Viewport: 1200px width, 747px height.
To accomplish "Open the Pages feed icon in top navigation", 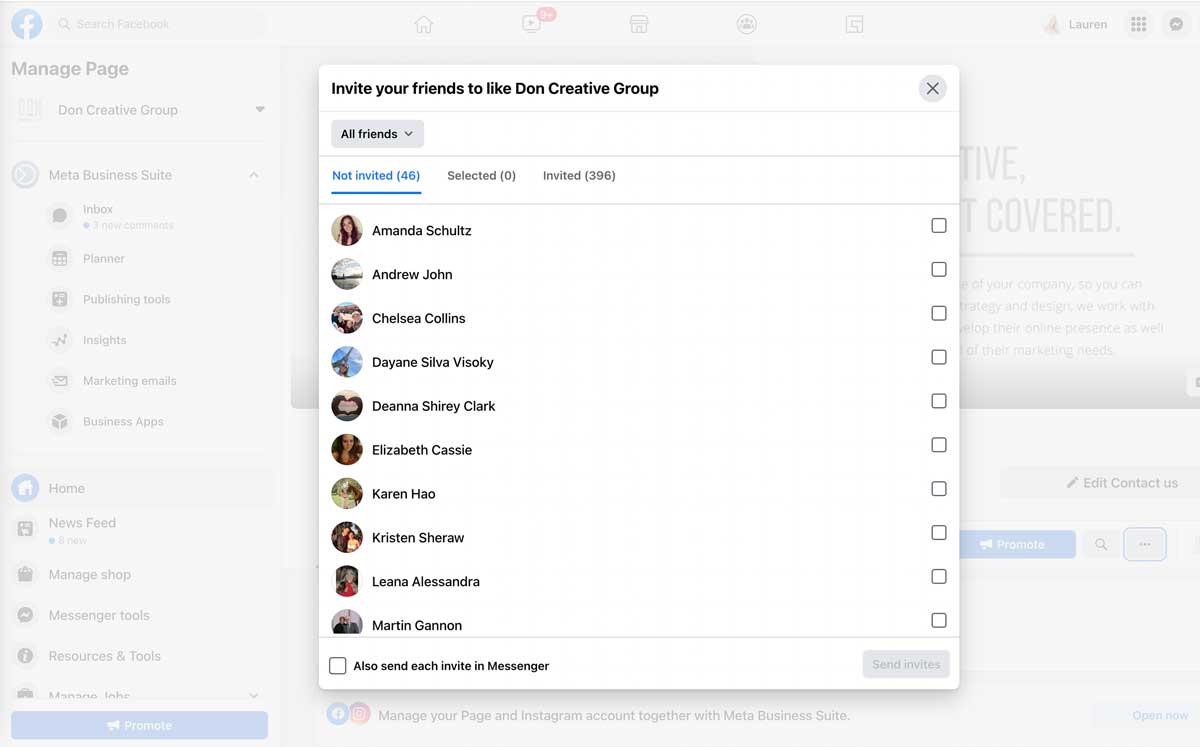I will (854, 25).
